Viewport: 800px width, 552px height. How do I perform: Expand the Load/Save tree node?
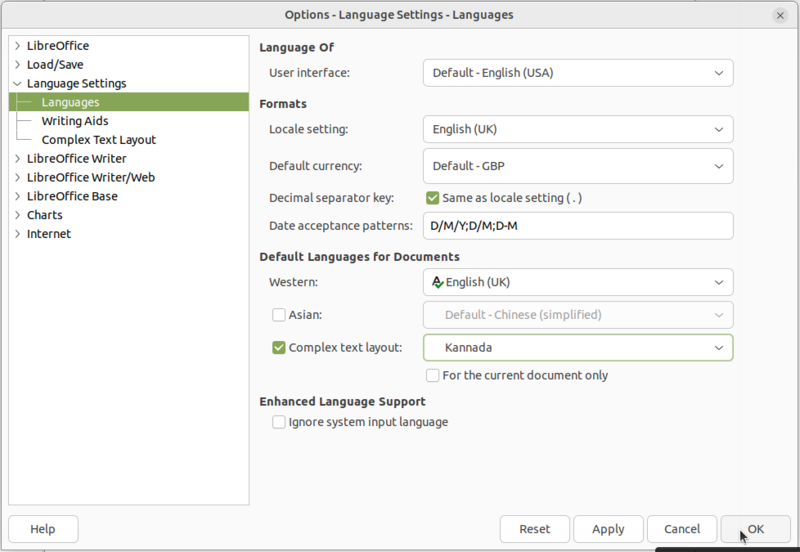[17, 65]
